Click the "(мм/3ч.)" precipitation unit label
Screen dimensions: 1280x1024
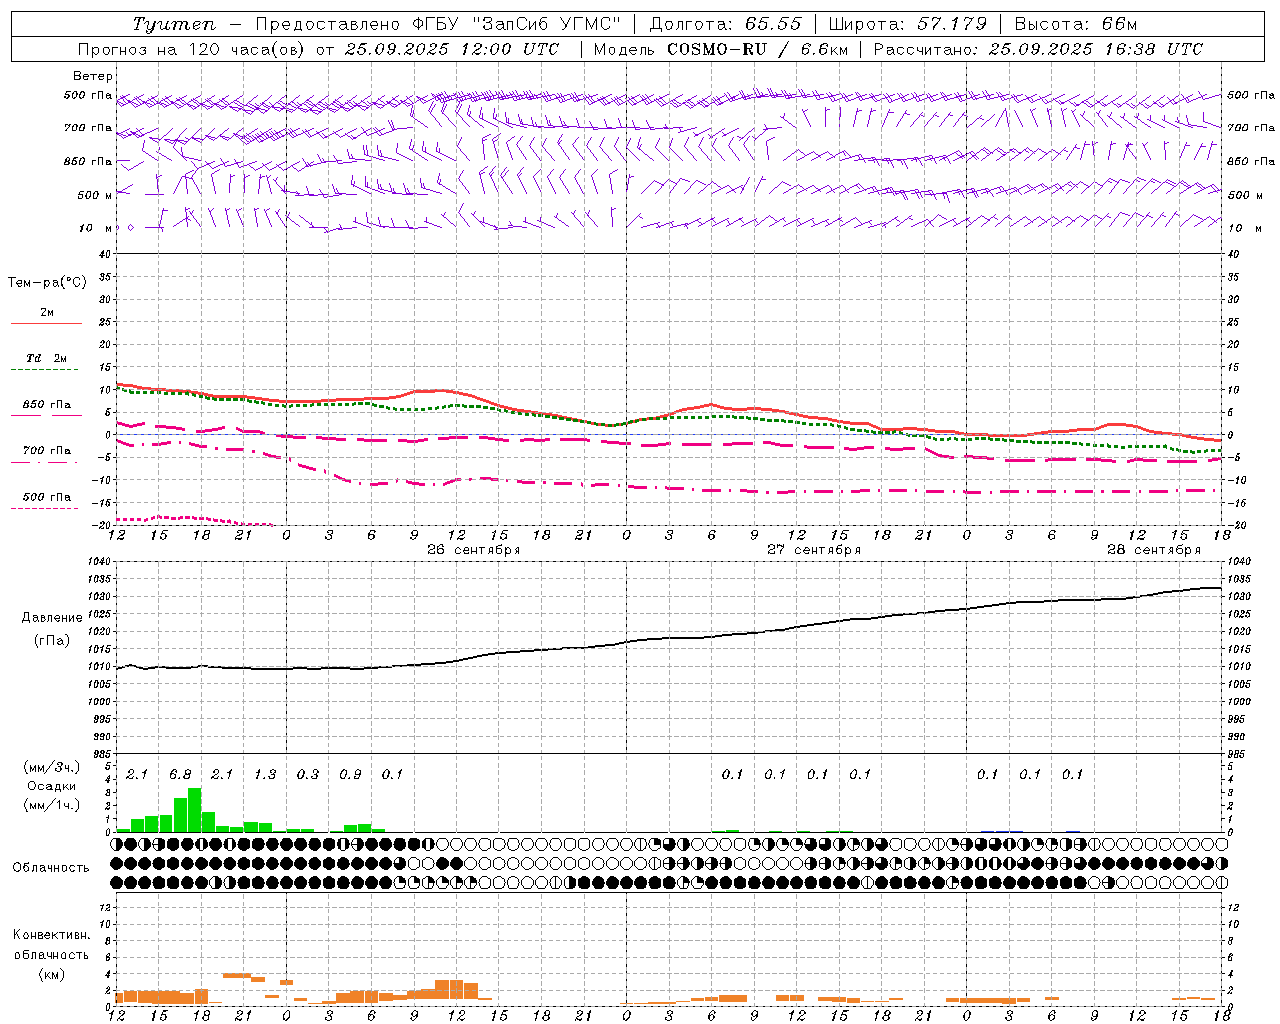[x=52, y=767]
